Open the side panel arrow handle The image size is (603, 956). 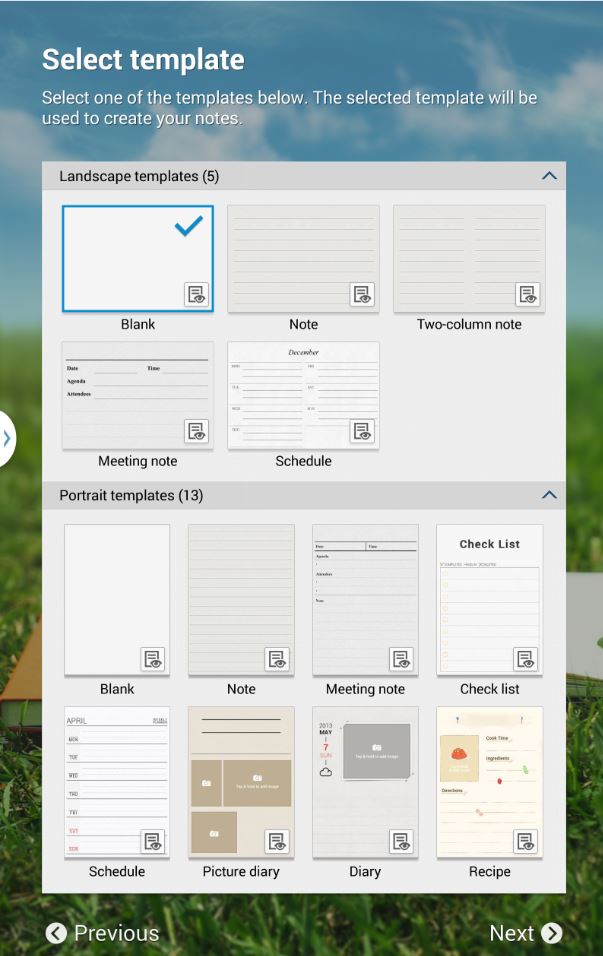coord(6,438)
